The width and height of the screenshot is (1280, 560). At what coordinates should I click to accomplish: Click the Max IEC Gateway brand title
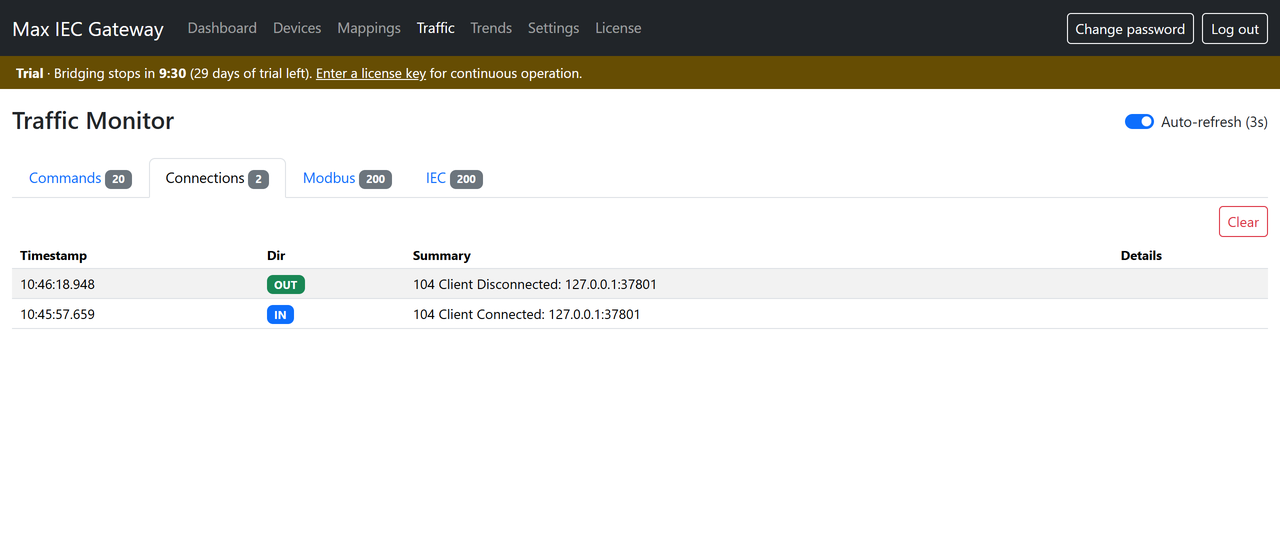click(88, 29)
